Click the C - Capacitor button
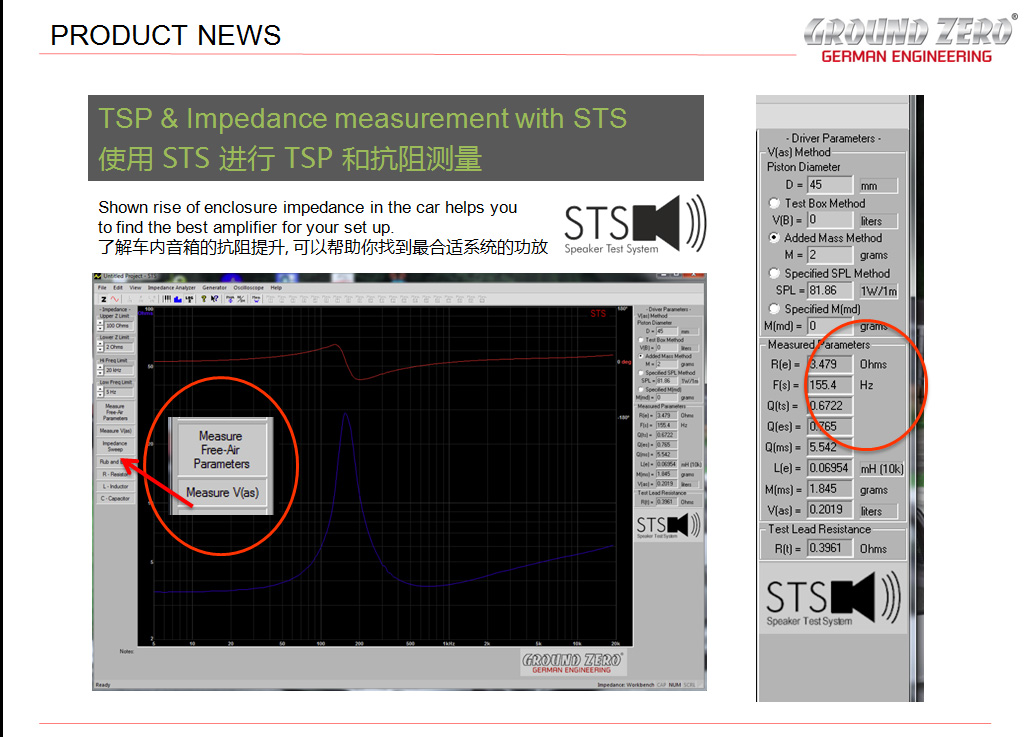The height and width of the screenshot is (737, 1027). click(x=115, y=499)
